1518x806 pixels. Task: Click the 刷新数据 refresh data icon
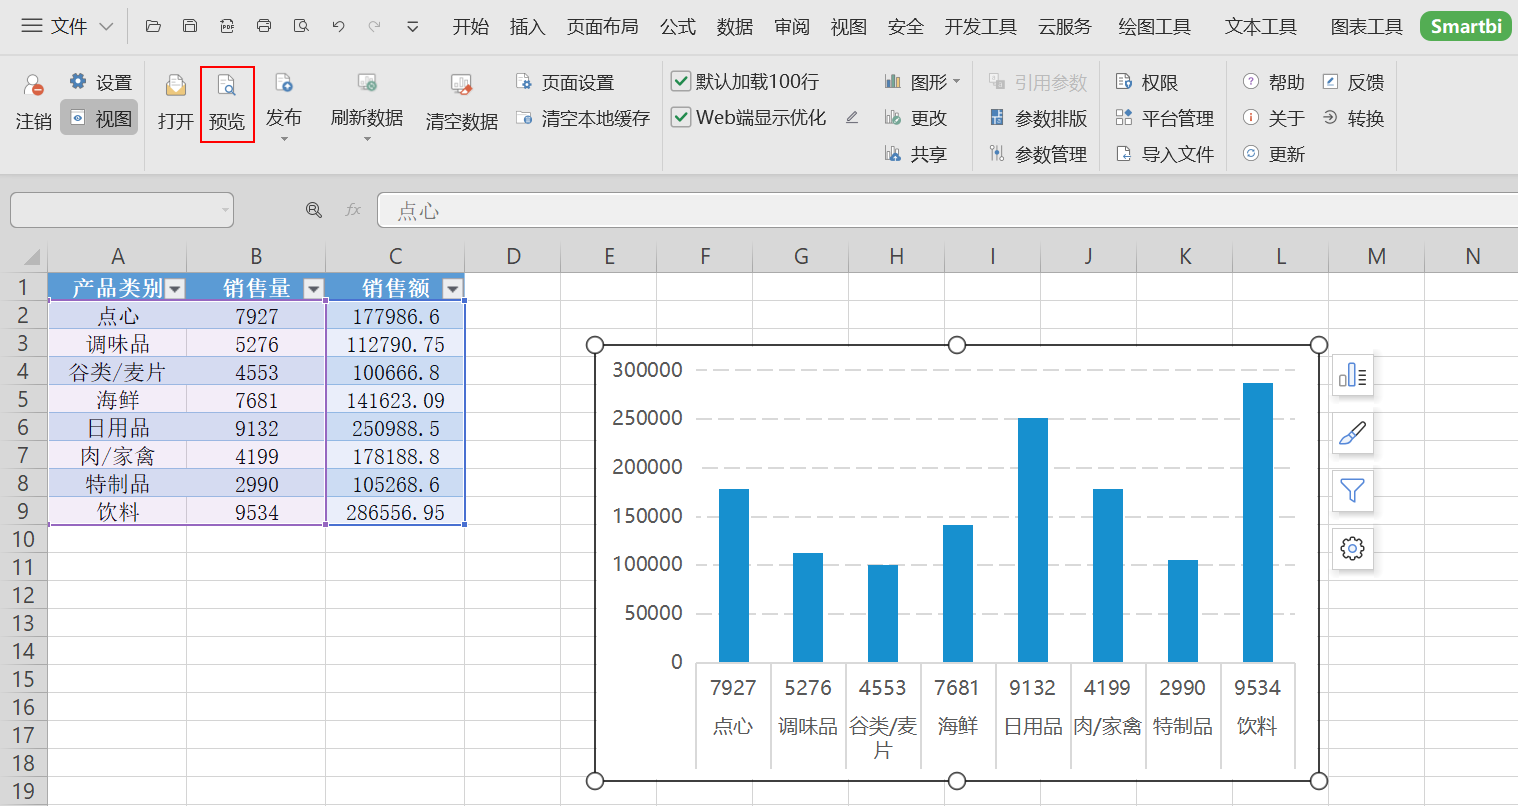pyautogui.click(x=367, y=84)
